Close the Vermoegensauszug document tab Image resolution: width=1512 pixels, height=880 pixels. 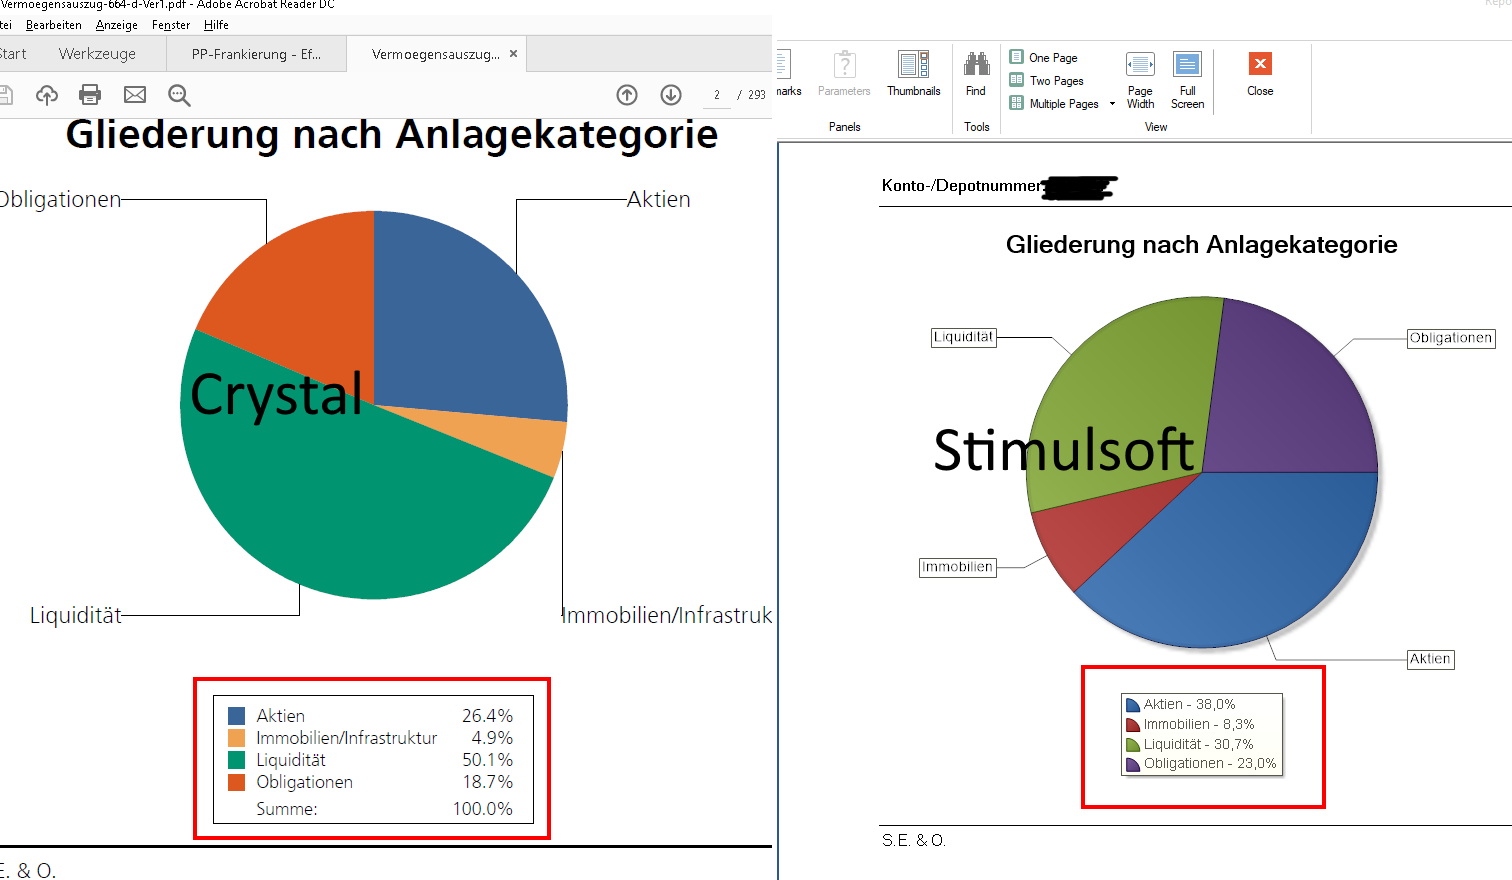pyautogui.click(x=514, y=54)
